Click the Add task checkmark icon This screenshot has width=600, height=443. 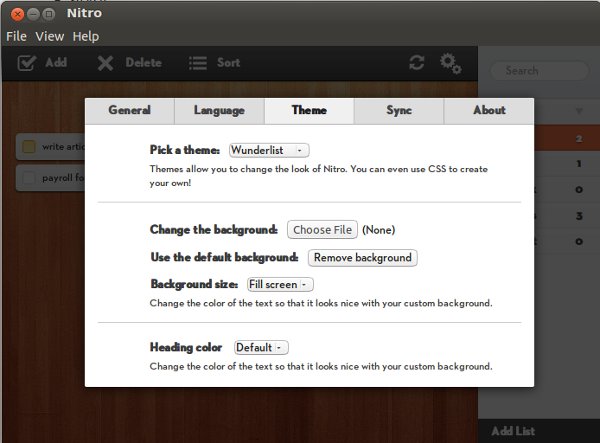pos(27,63)
